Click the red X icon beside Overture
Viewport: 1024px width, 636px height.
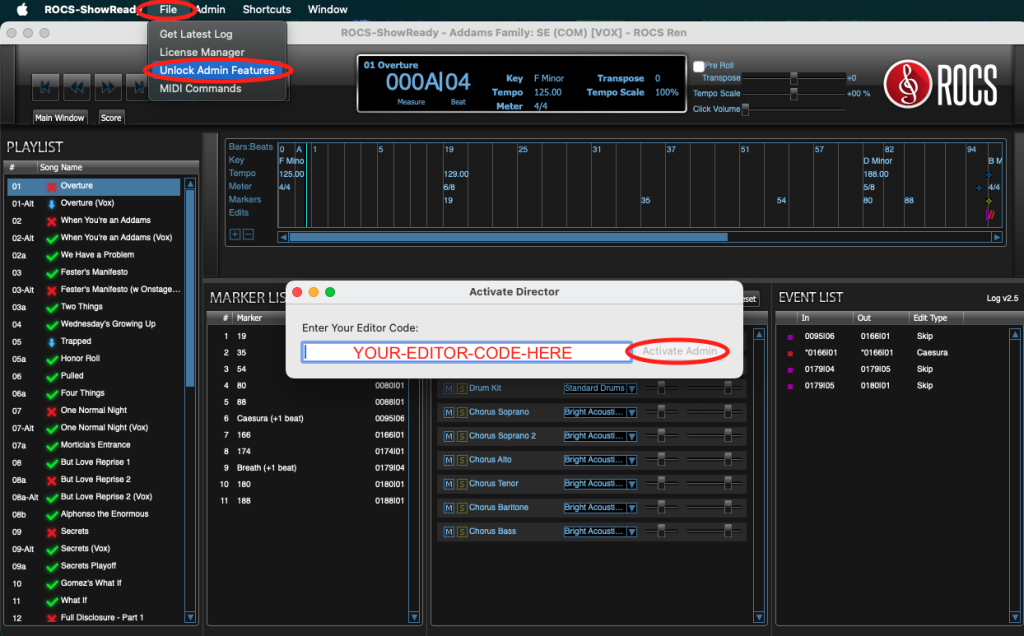click(x=52, y=187)
